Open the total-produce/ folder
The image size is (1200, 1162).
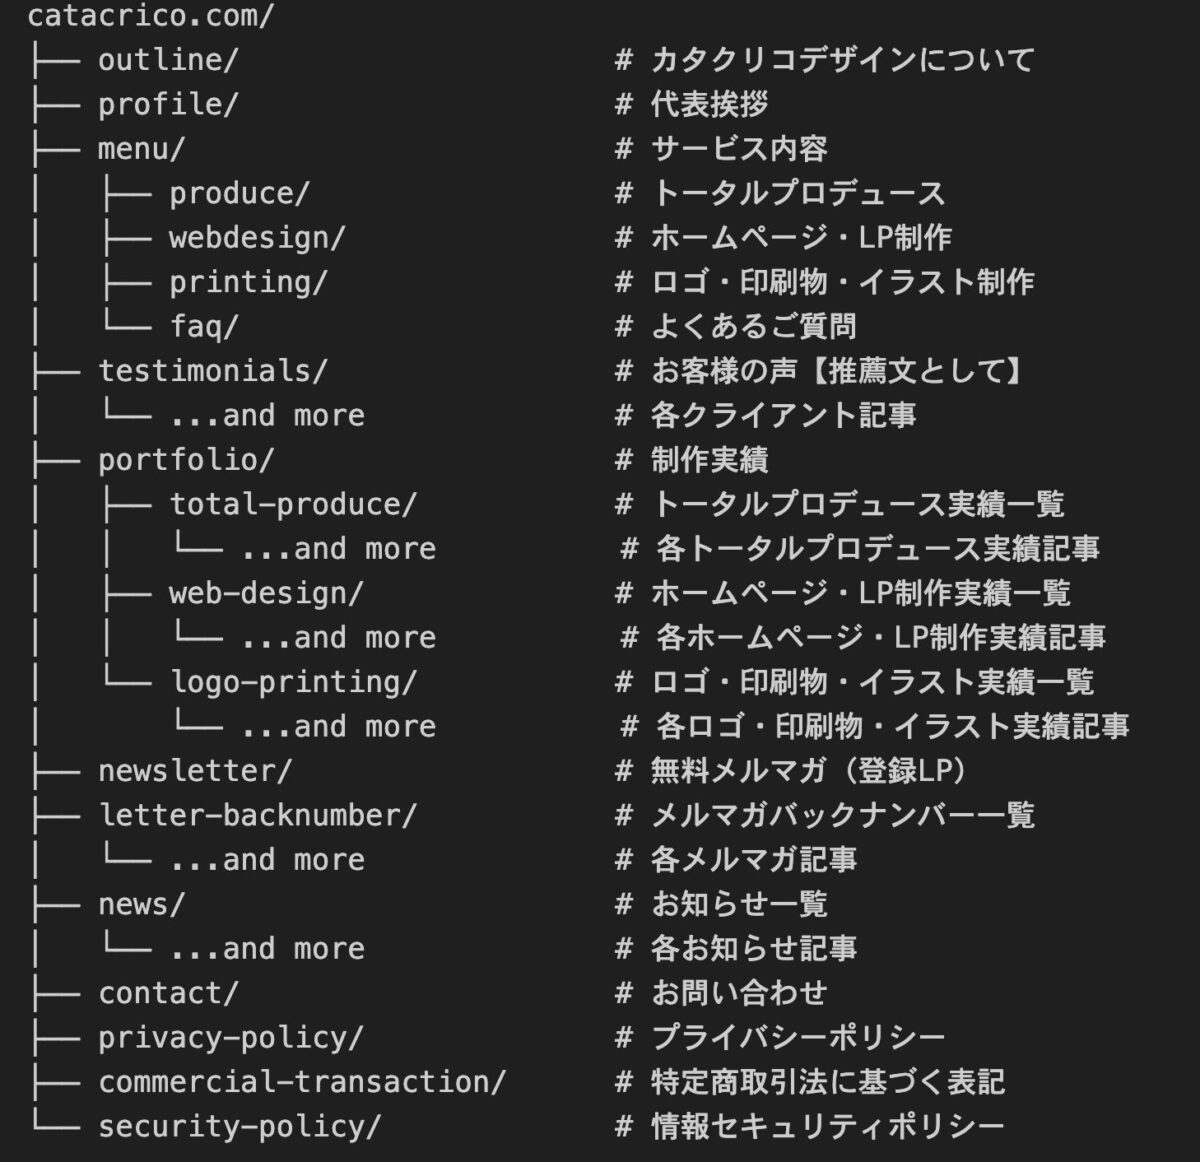[x=293, y=504]
